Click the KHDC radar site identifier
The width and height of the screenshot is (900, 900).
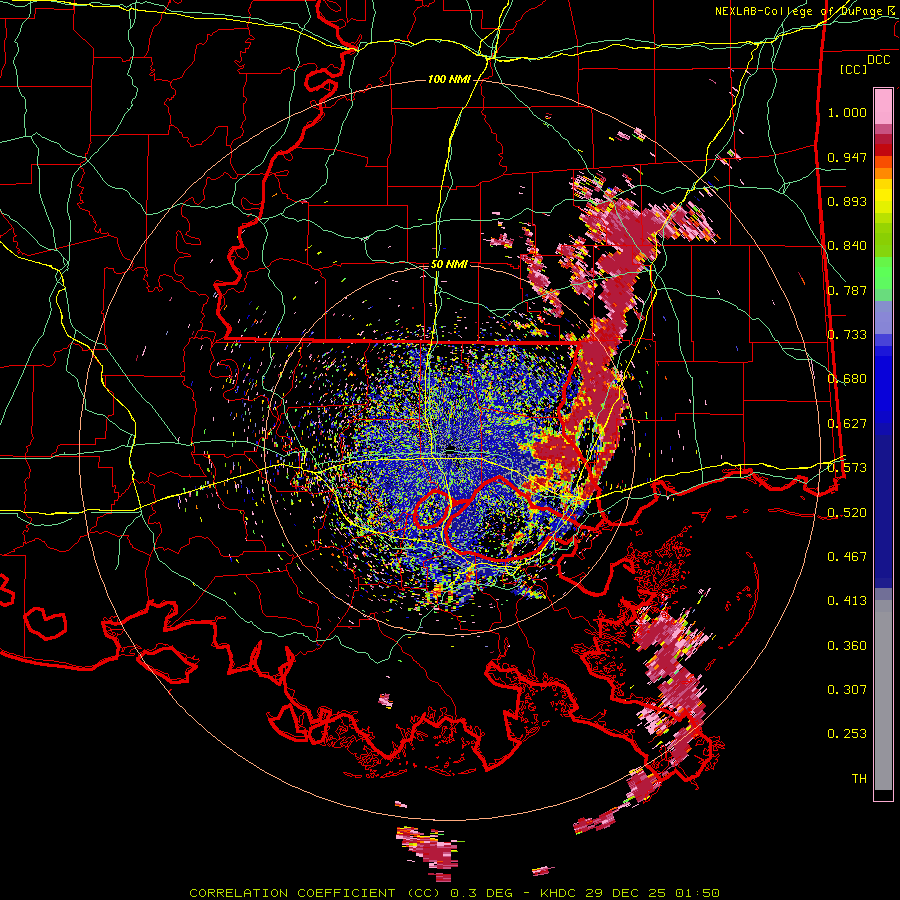pos(560,893)
